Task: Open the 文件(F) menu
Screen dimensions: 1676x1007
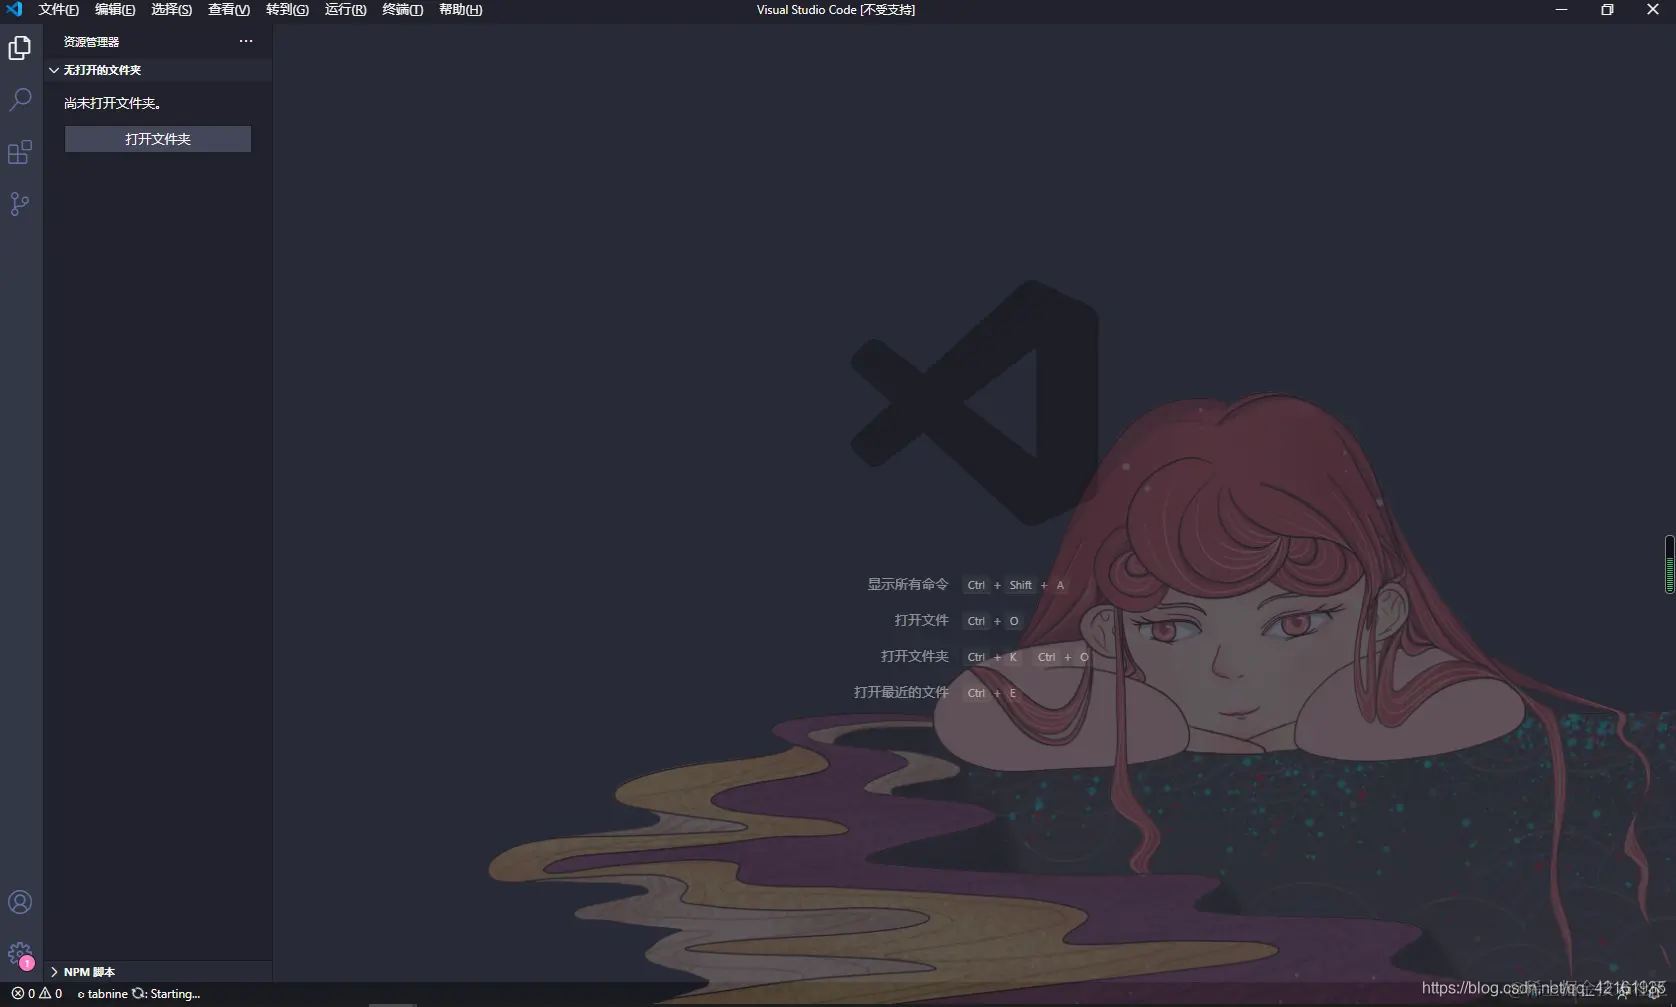Action: point(57,9)
